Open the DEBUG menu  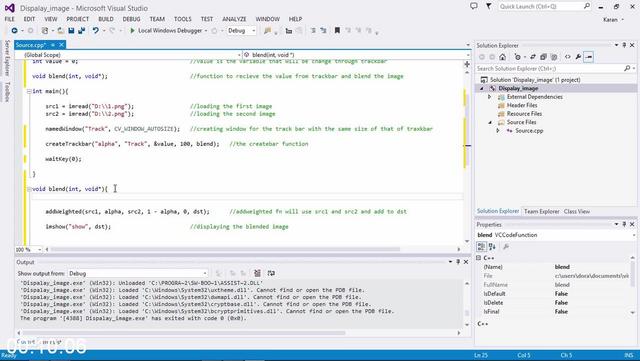pyautogui.click(x=131, y=19)
